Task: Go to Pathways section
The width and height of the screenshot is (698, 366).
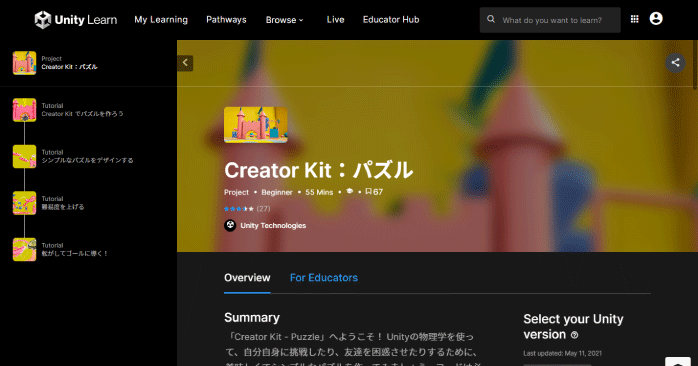Action: click(226, 20)
